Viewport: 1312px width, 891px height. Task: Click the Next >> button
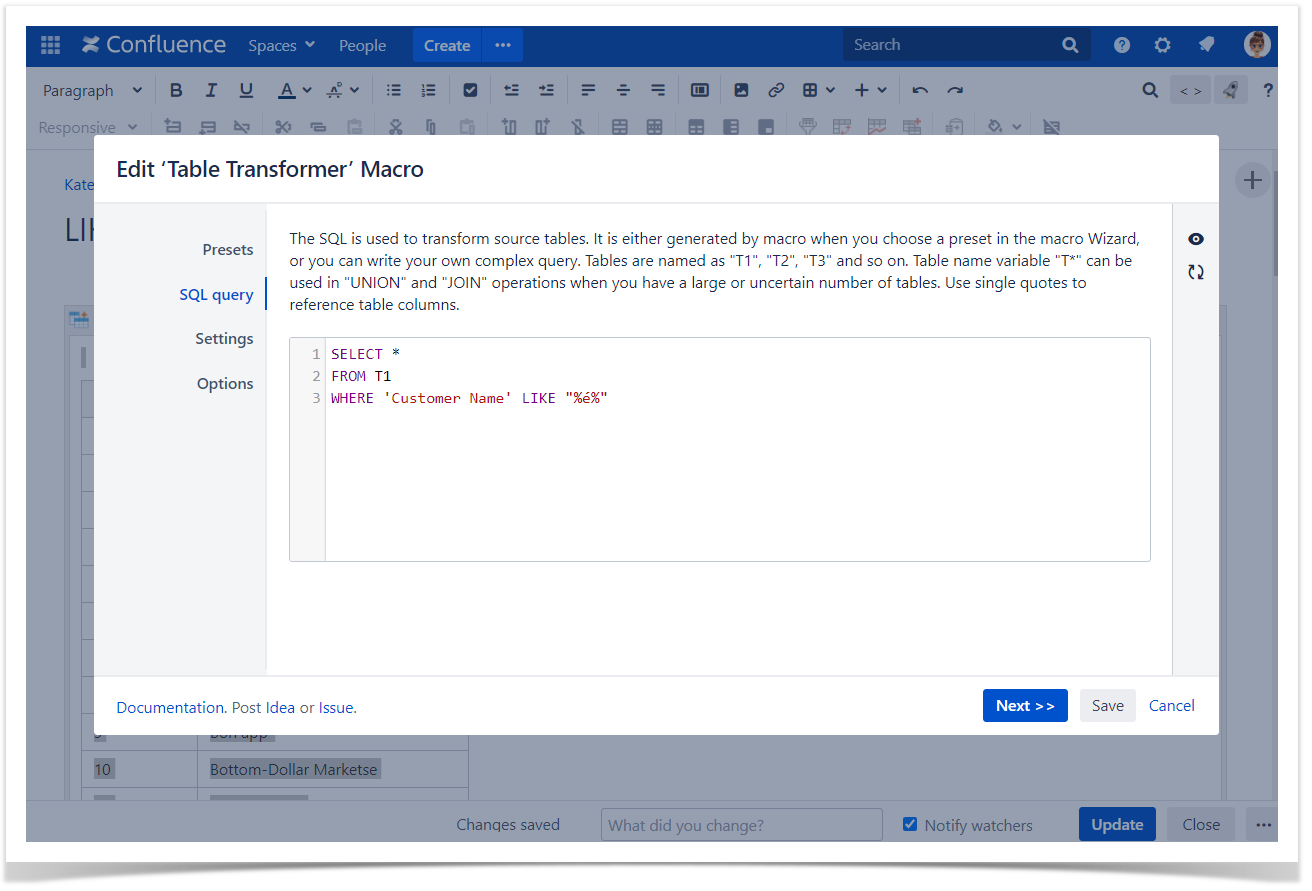pos(1024,706)
